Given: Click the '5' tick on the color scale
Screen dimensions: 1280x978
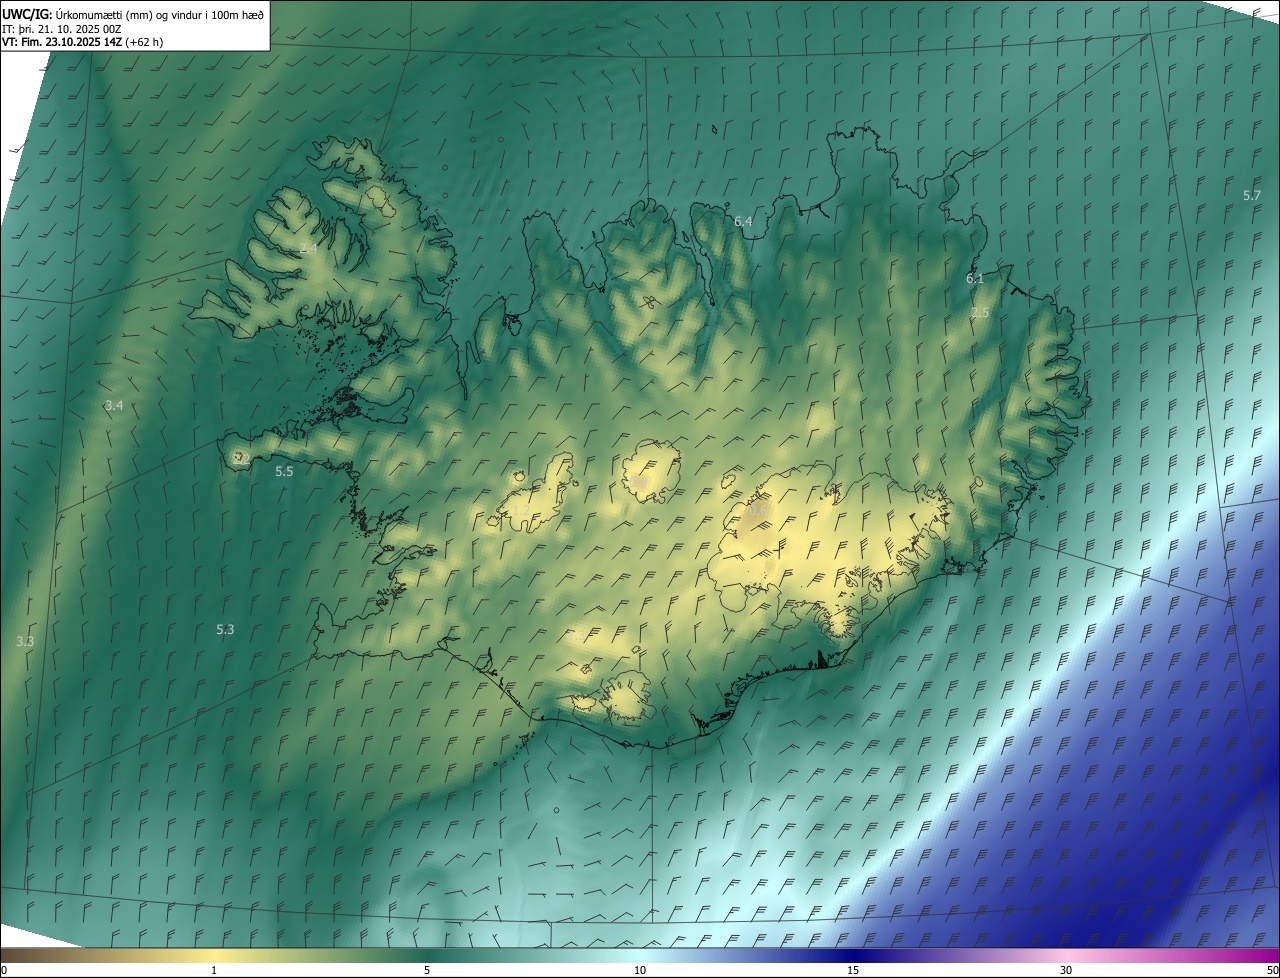Looking at the screenshot, I should (427, 971).
